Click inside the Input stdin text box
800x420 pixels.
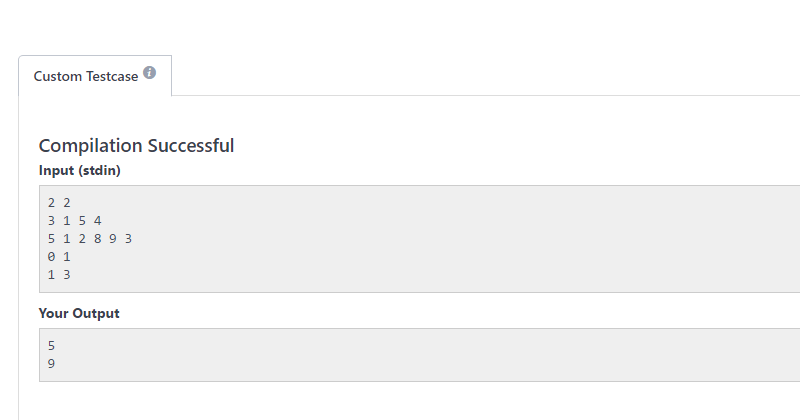pyautogui.click(x=419, y=239)
